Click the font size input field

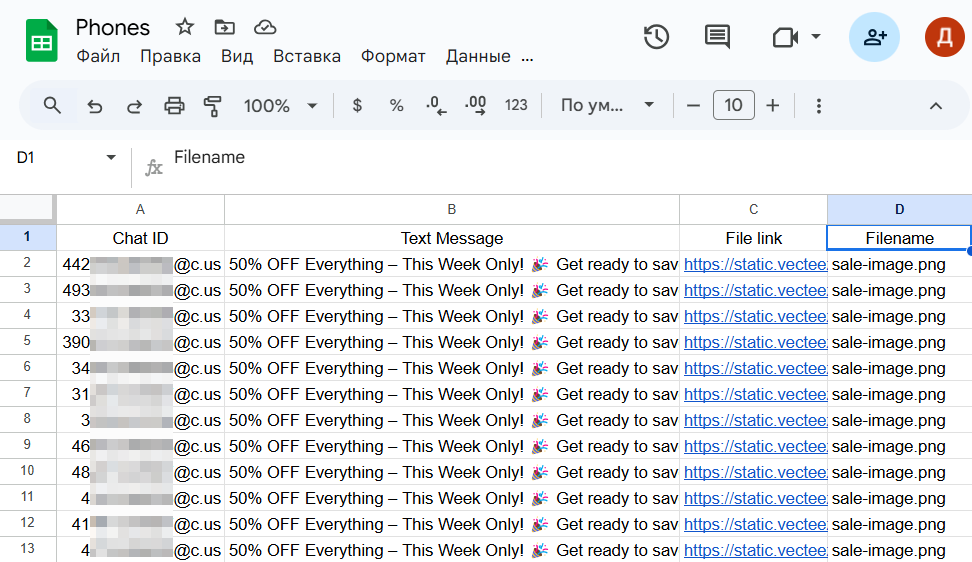point(733,106)
